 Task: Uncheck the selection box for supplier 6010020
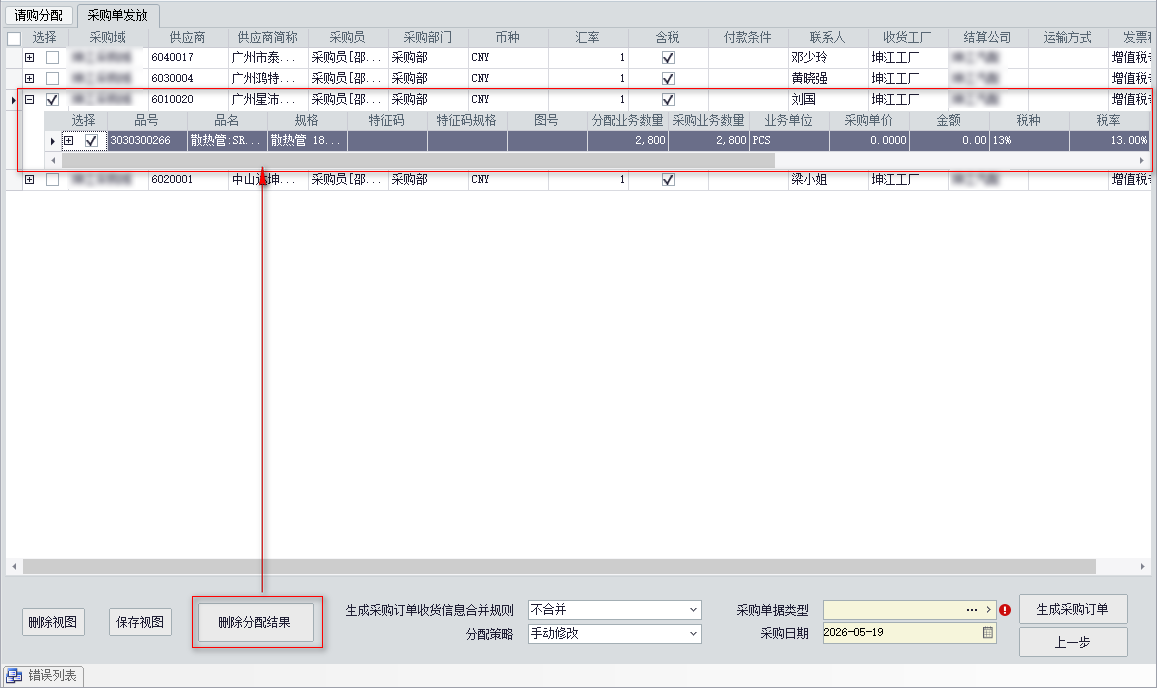52,100
